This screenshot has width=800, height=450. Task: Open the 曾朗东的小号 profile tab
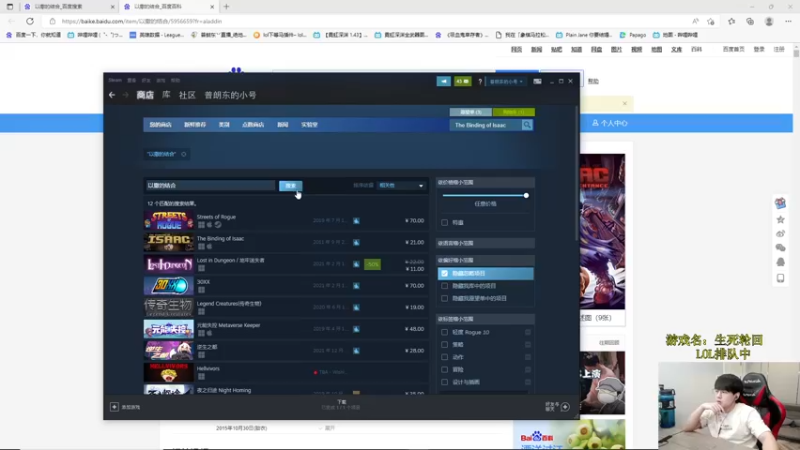pyautogui.click(x=230, y=95)
